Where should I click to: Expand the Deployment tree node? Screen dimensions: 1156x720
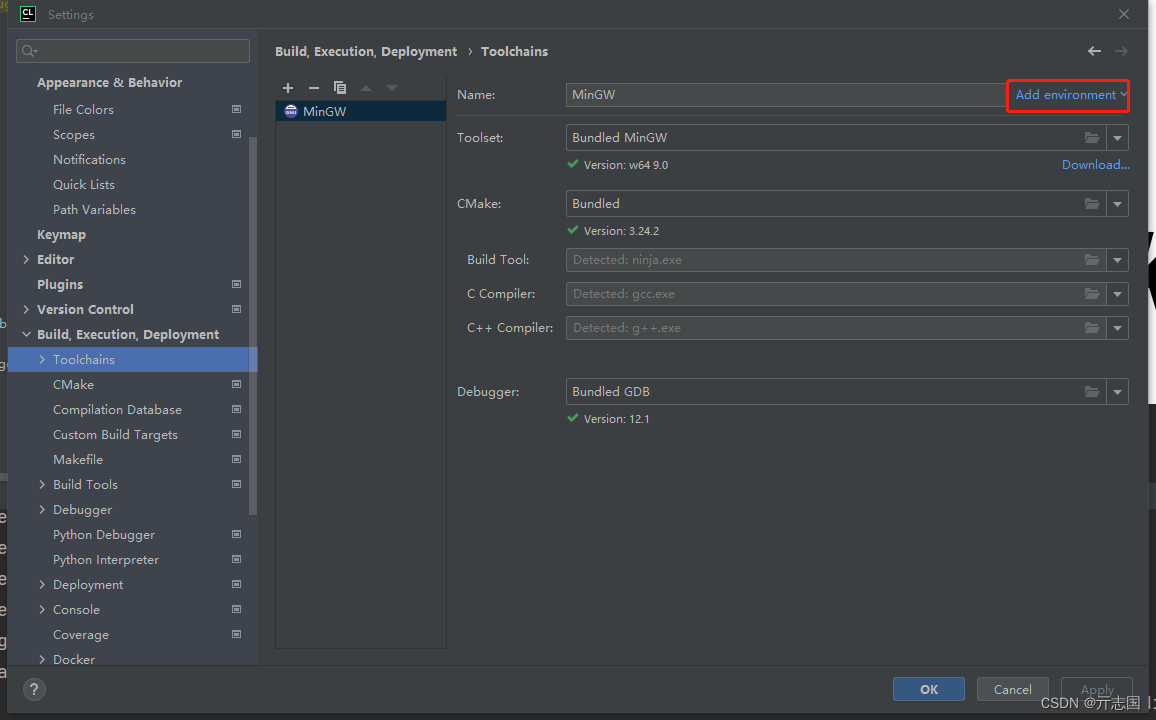click(x=42, y=584)
